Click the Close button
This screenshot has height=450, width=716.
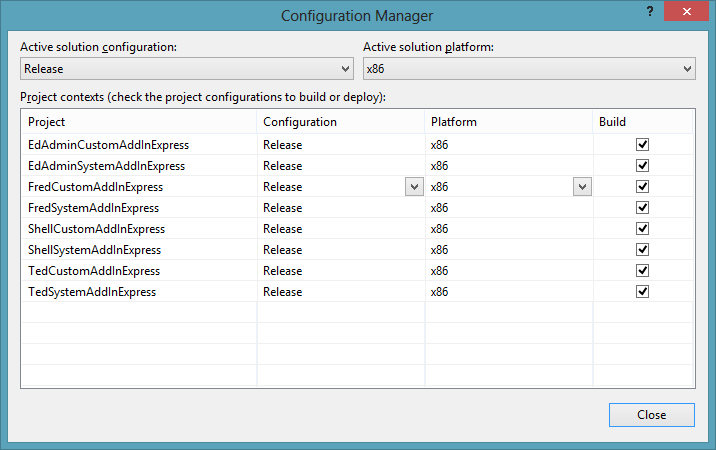point(652,415)
